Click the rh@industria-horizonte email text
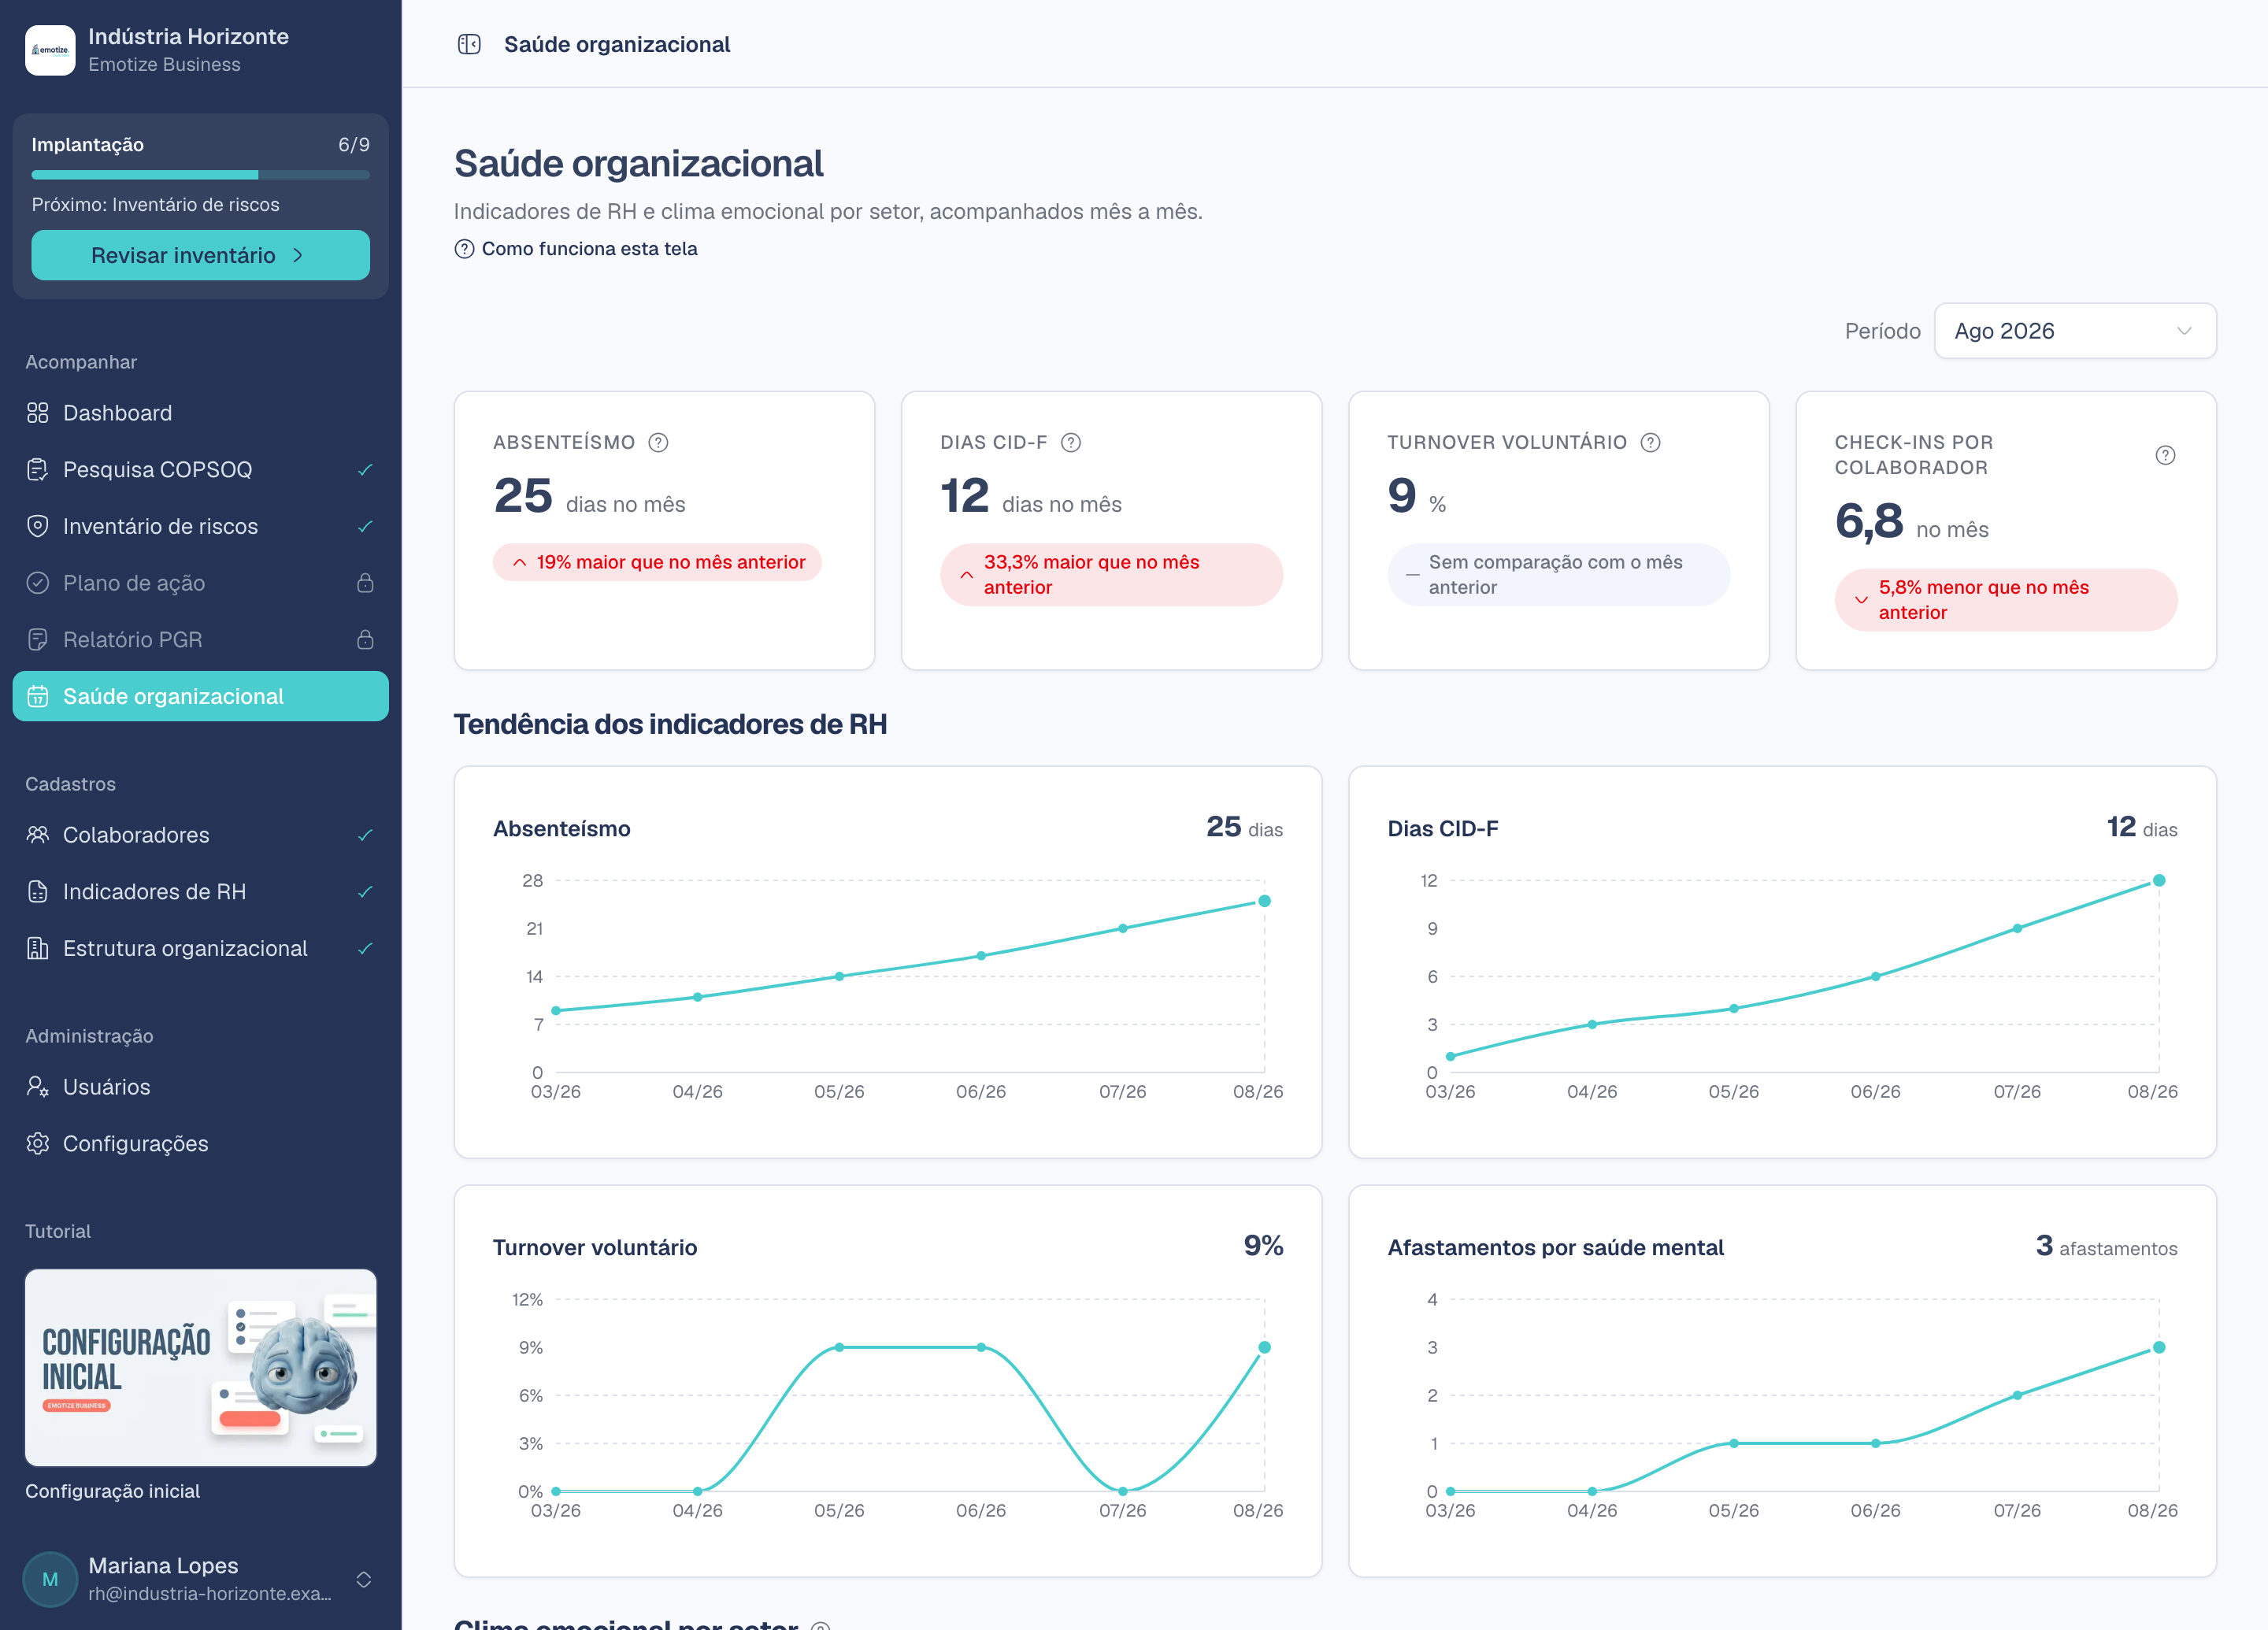Viewport: 2268px width, 1630px height. (210, 1594)
